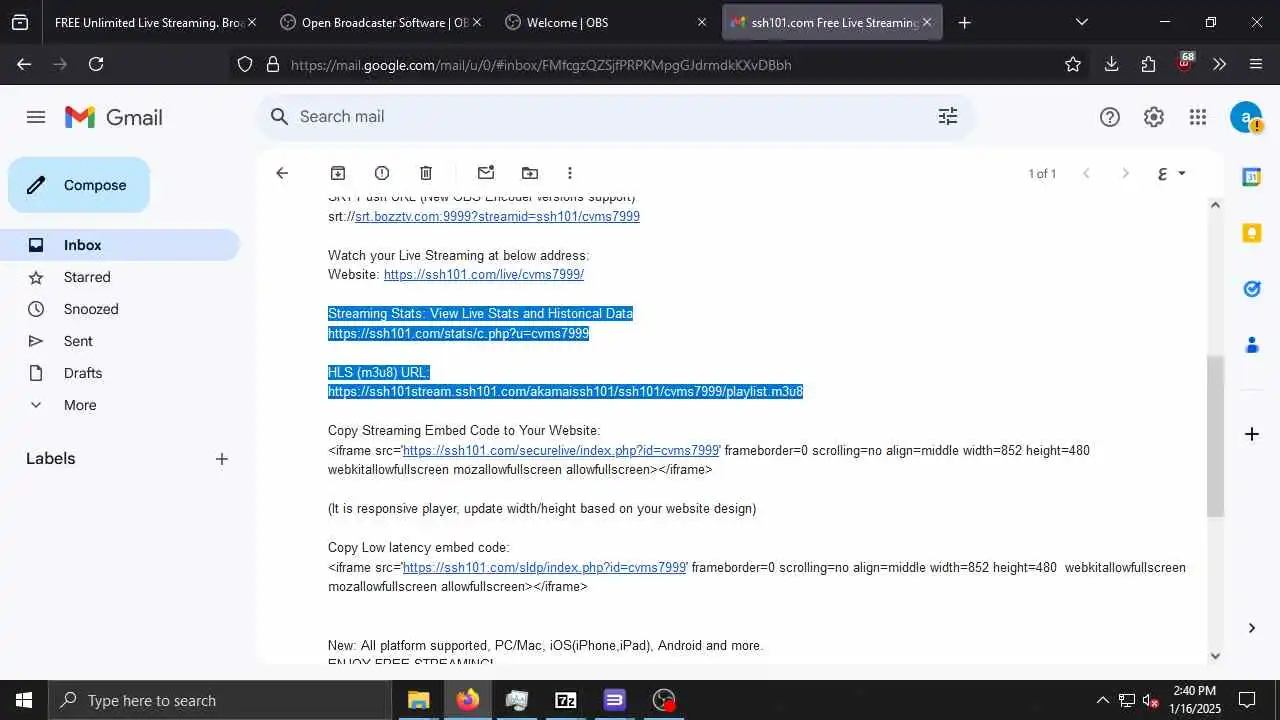Hide side panel chevron
Viewport: 1280px width, 720px height.
point(1252,628)
